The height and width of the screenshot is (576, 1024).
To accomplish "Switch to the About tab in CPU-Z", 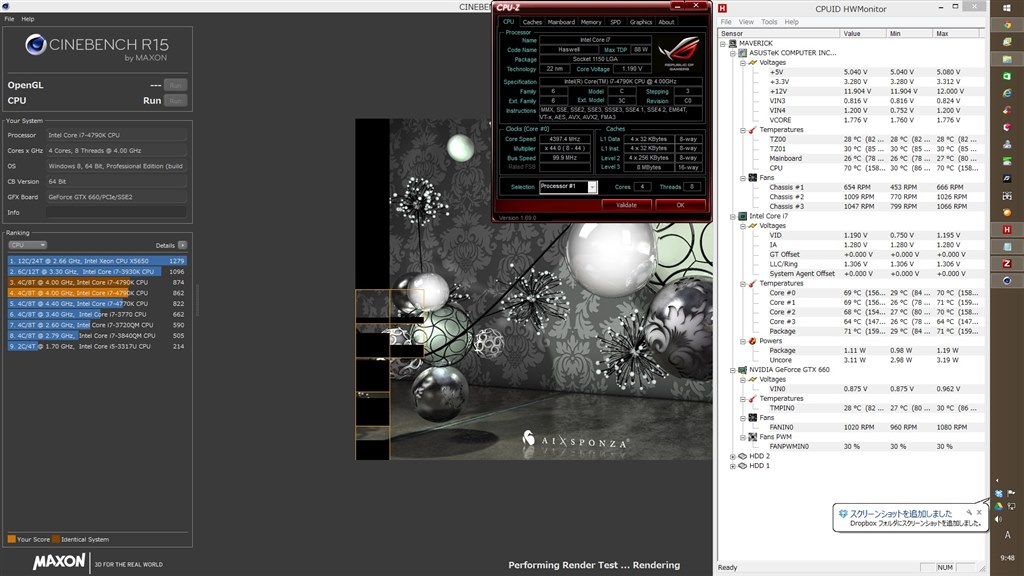I will [x=666, y=22].
